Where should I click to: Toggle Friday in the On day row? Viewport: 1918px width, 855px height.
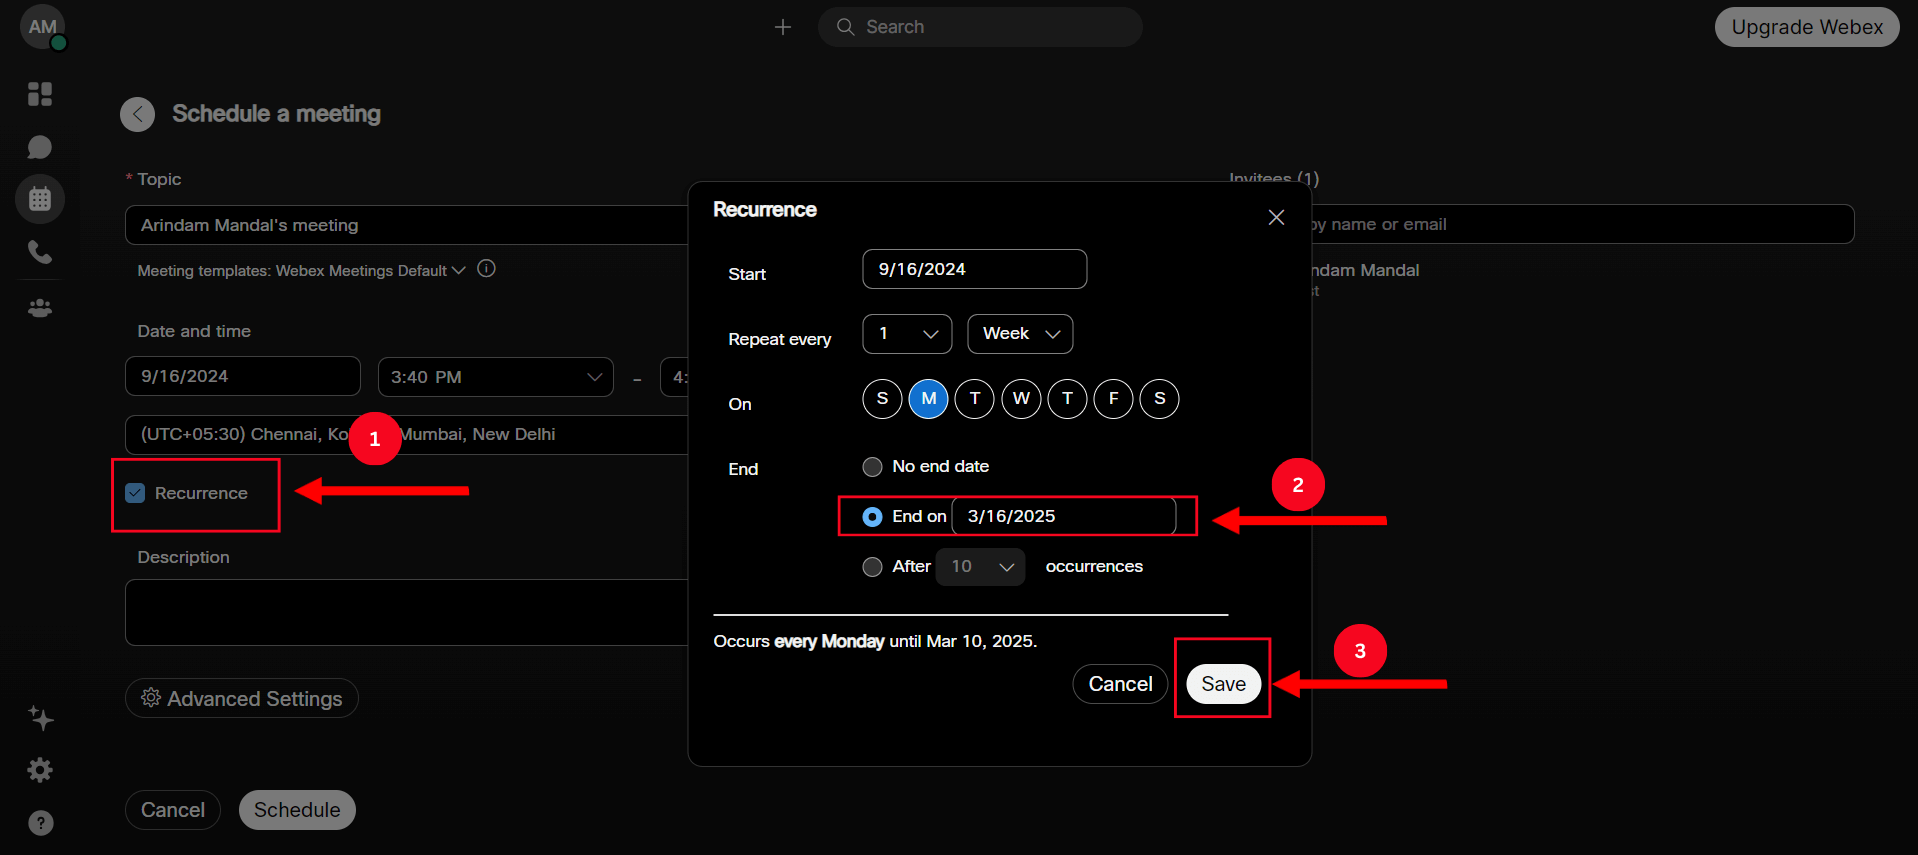pyautogui.click(x=1113, y=399)
